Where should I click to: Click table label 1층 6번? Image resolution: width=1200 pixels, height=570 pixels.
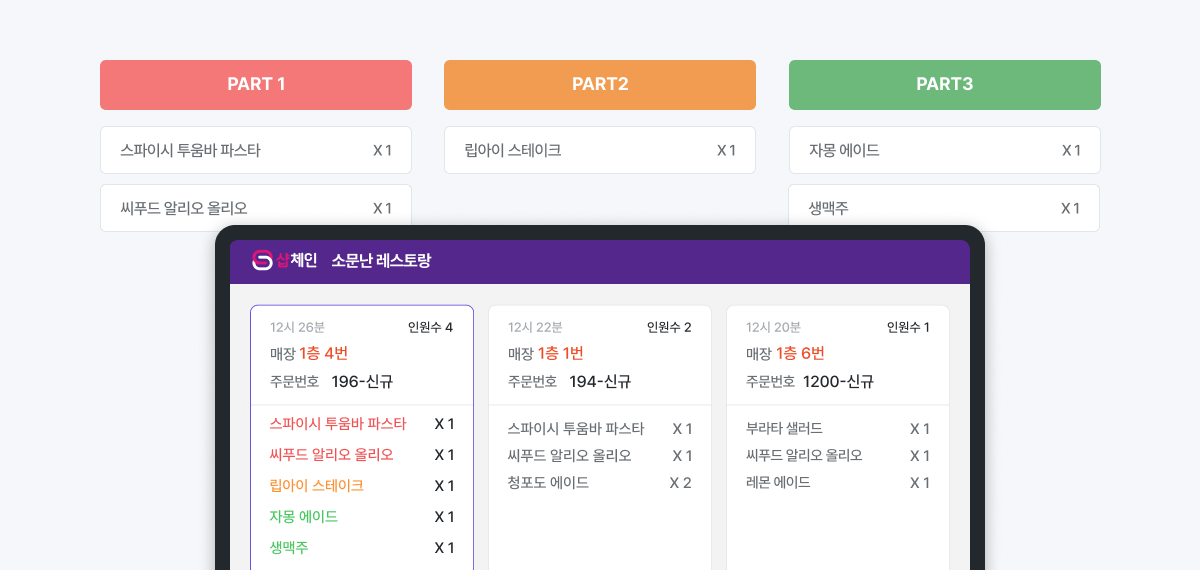click(x=800, y=353)
